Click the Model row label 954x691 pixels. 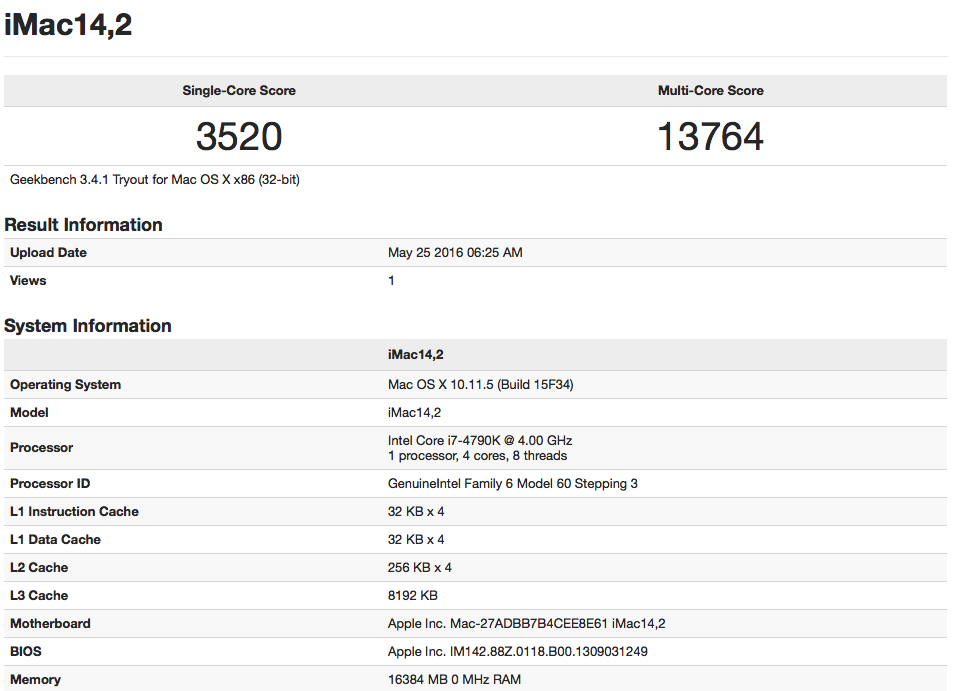[x=29, y=412]
